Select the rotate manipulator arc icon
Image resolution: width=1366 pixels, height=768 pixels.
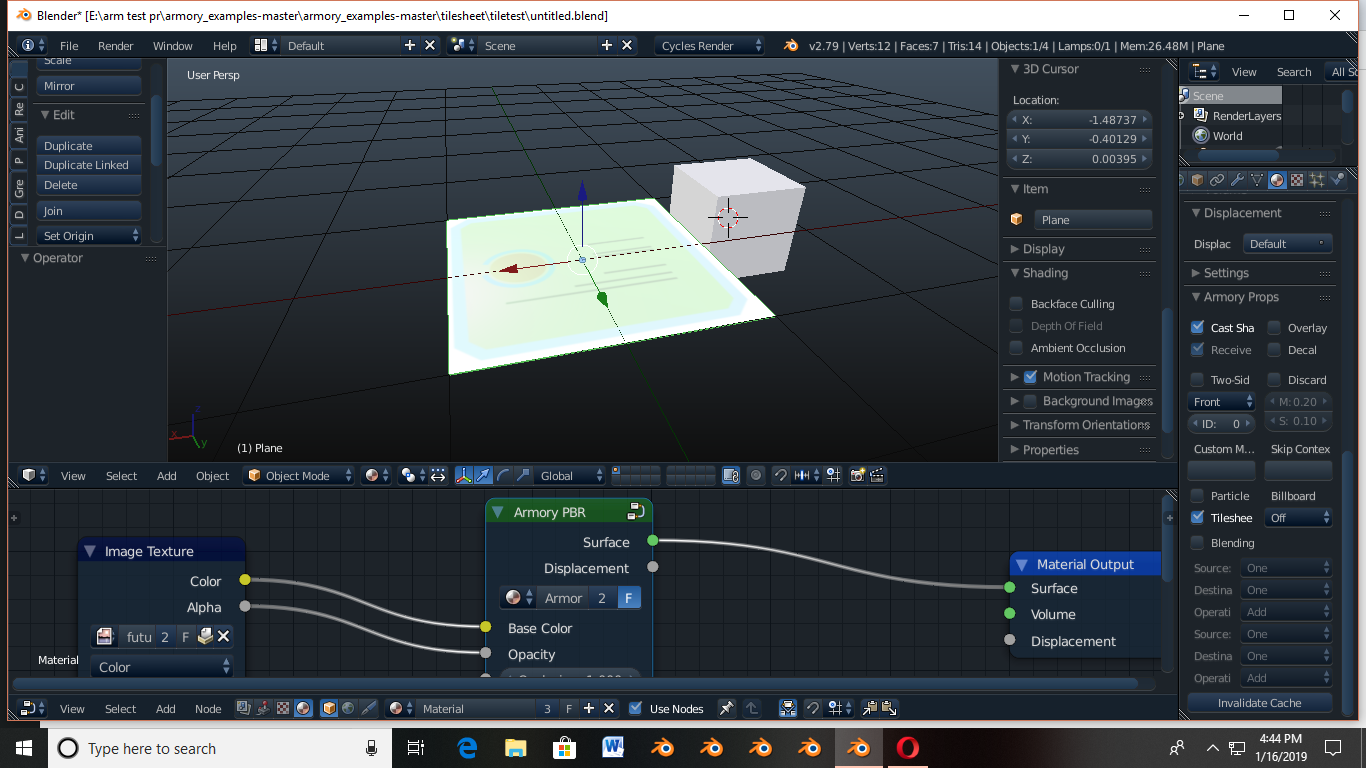pyautogui.click(x=503, y=476)
